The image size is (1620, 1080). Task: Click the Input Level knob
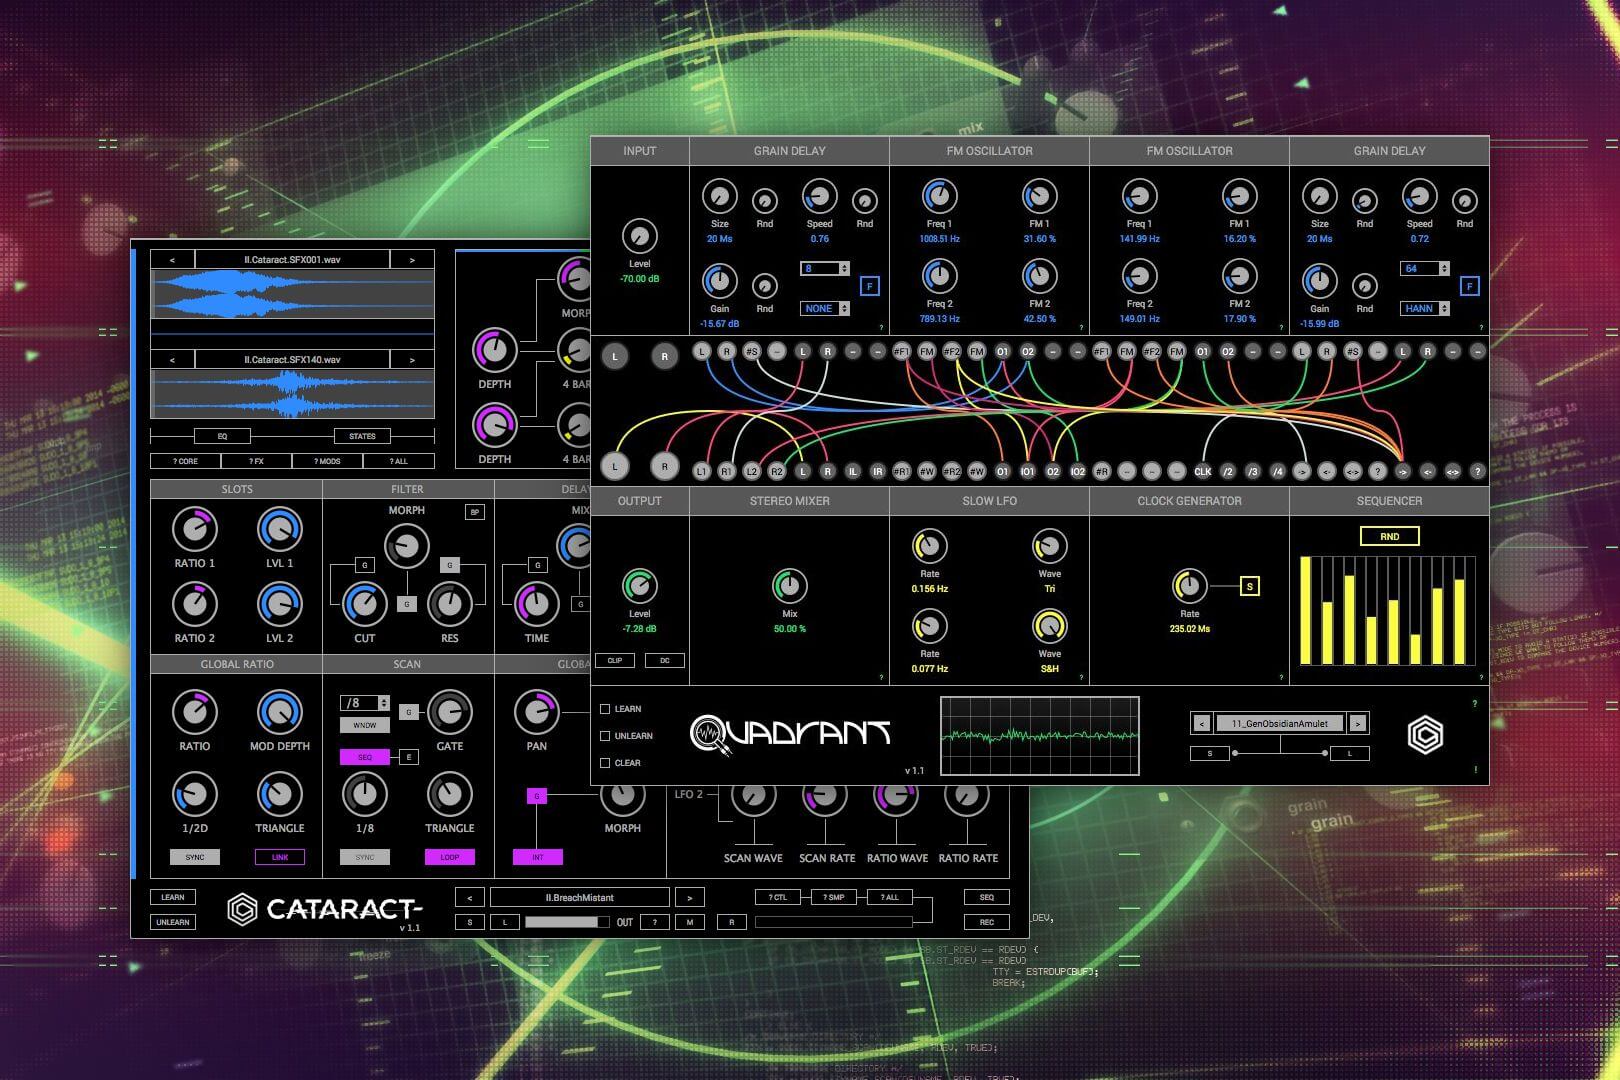point(639,237)
